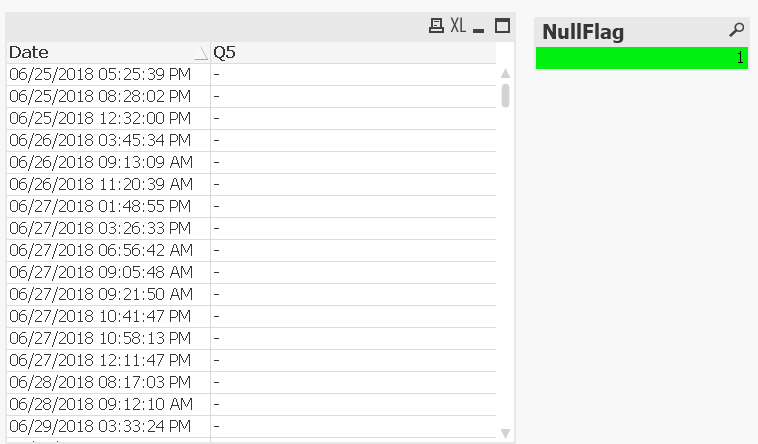
Task: Click the Date column sort indicator
Action: [x=200, y=53]
